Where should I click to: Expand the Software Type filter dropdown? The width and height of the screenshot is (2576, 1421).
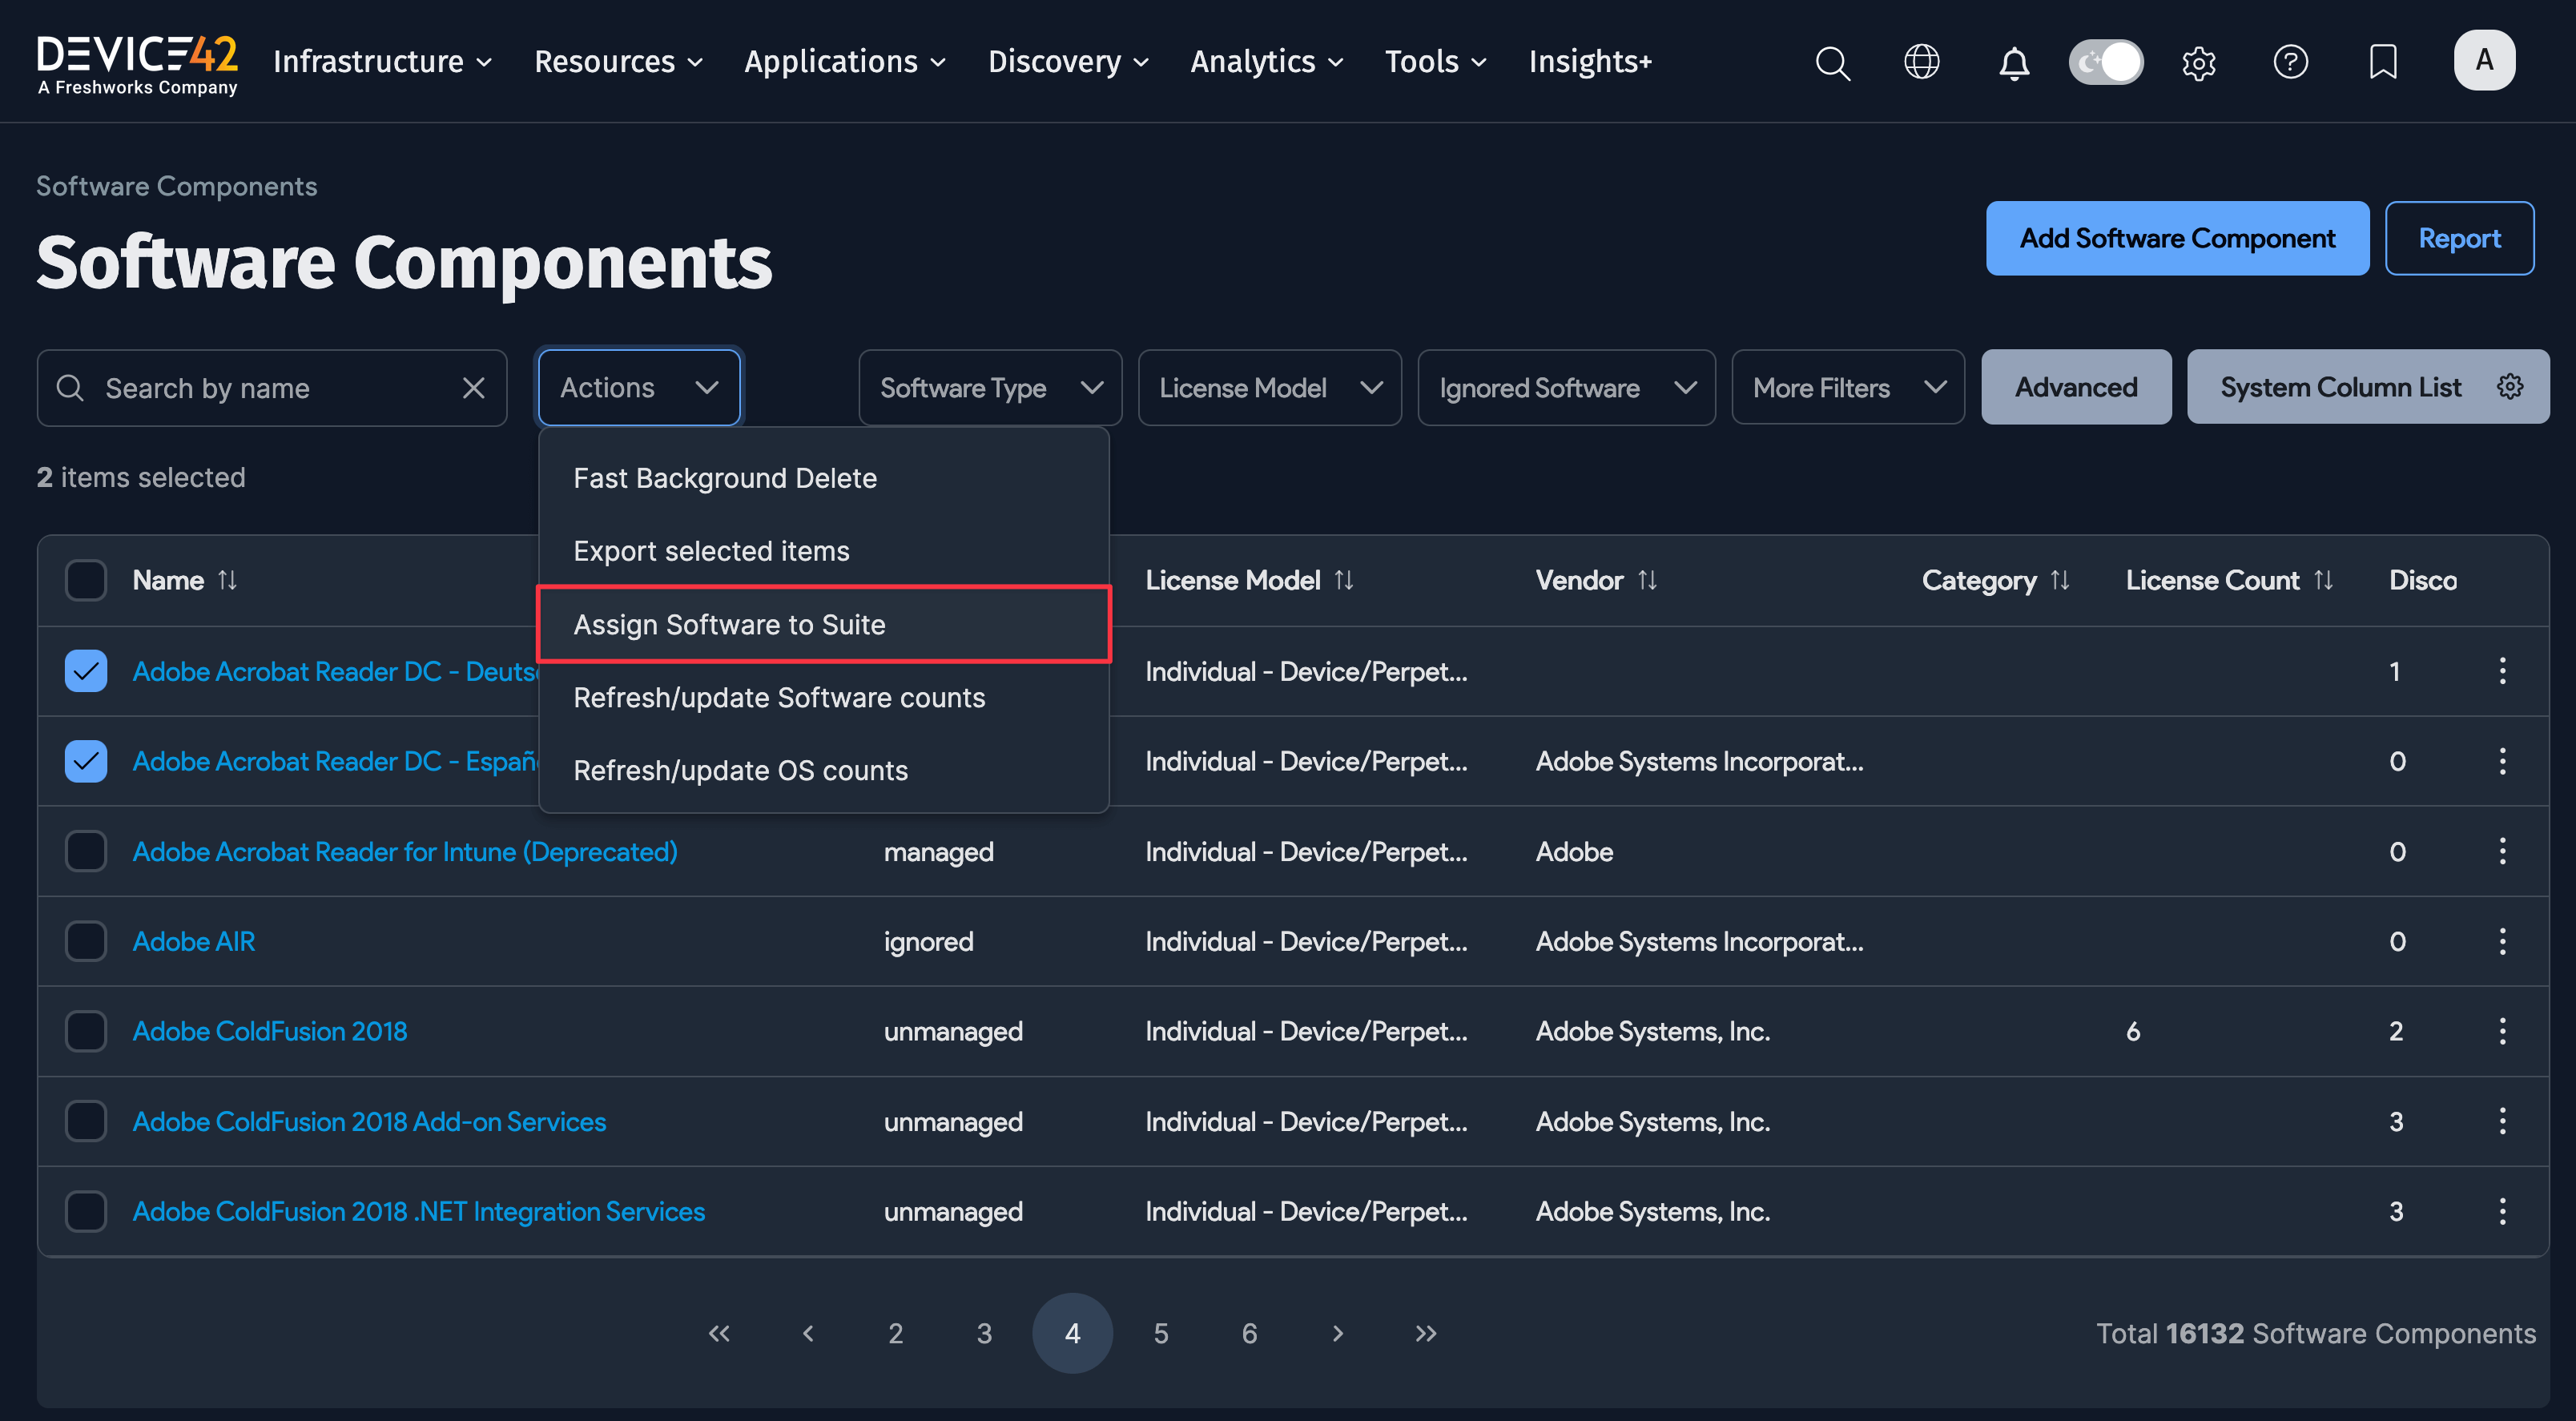989,388
